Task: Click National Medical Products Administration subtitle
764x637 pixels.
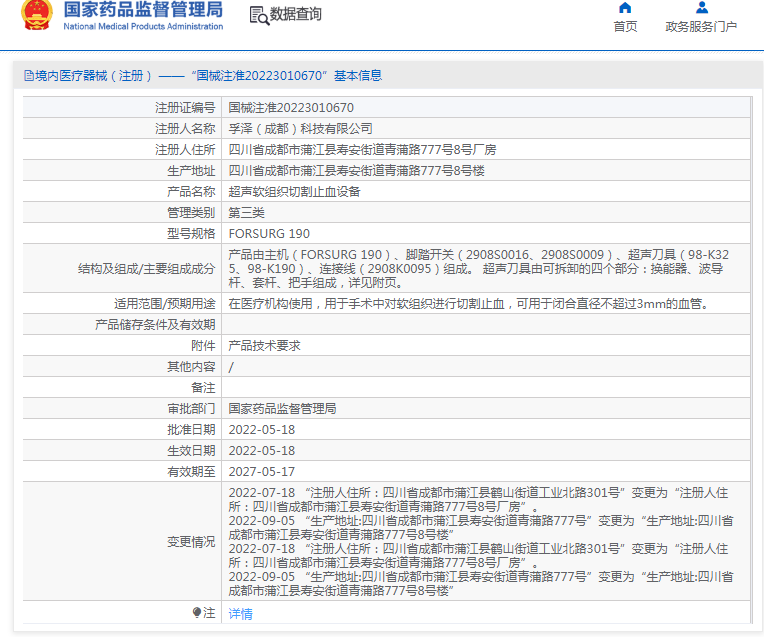Action: point(143,26)
